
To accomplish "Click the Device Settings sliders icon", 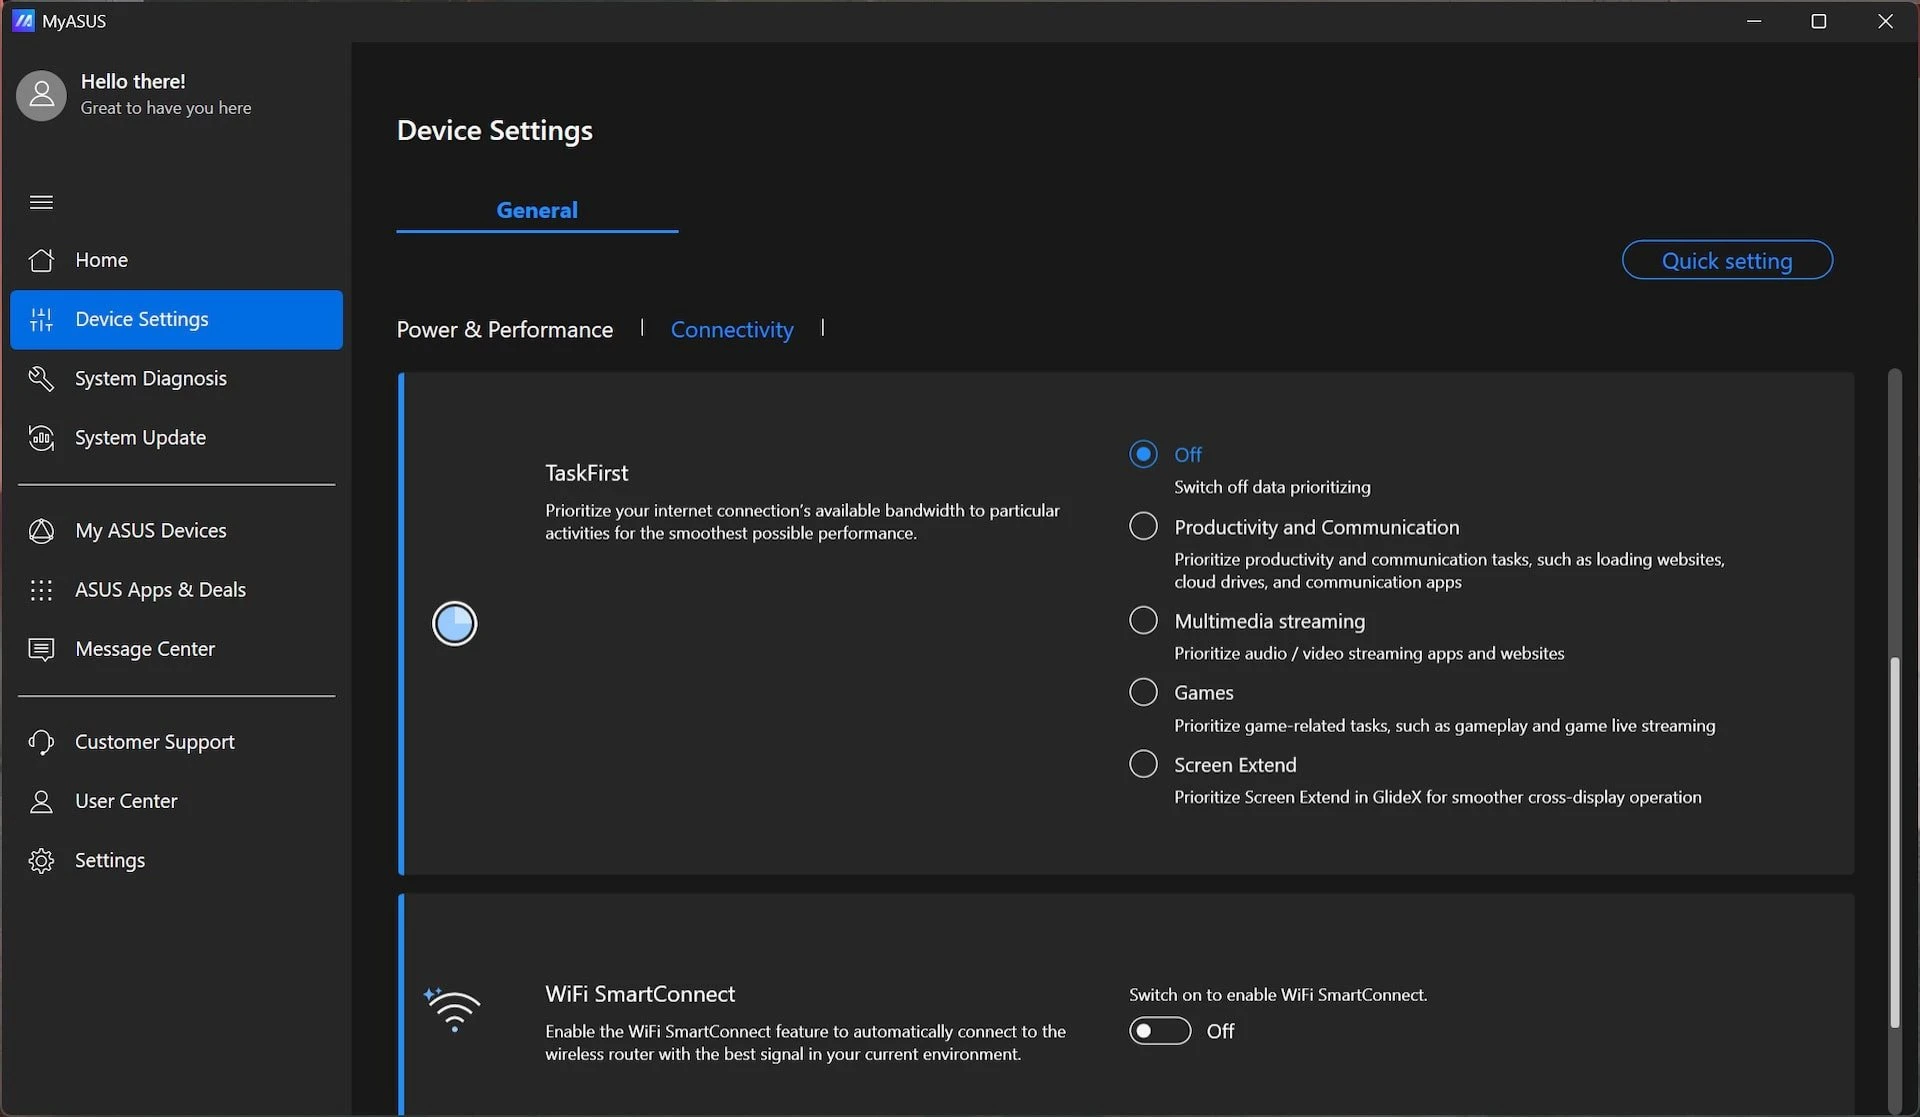I will (x=41, y=319).
